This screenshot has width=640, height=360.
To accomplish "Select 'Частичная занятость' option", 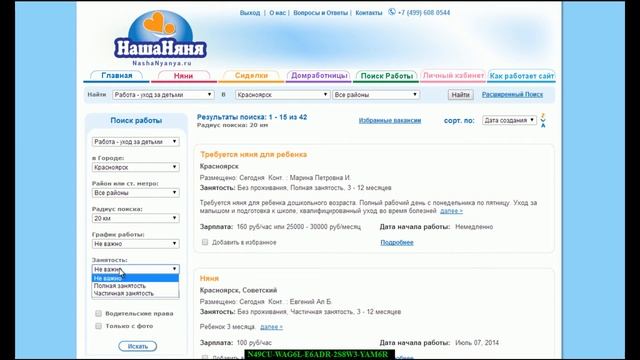I will (x=136, y=293).
